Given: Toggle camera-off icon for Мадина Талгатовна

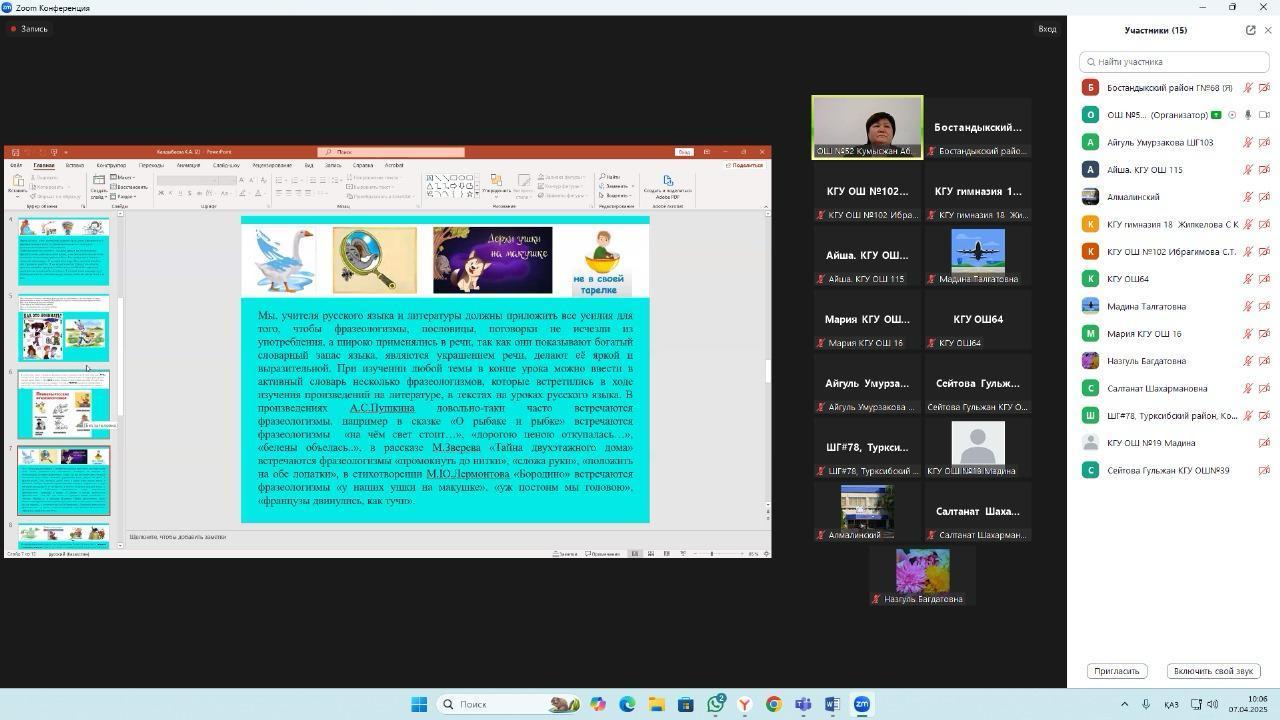Looking at the screenshot, I should coord(1264,307).
